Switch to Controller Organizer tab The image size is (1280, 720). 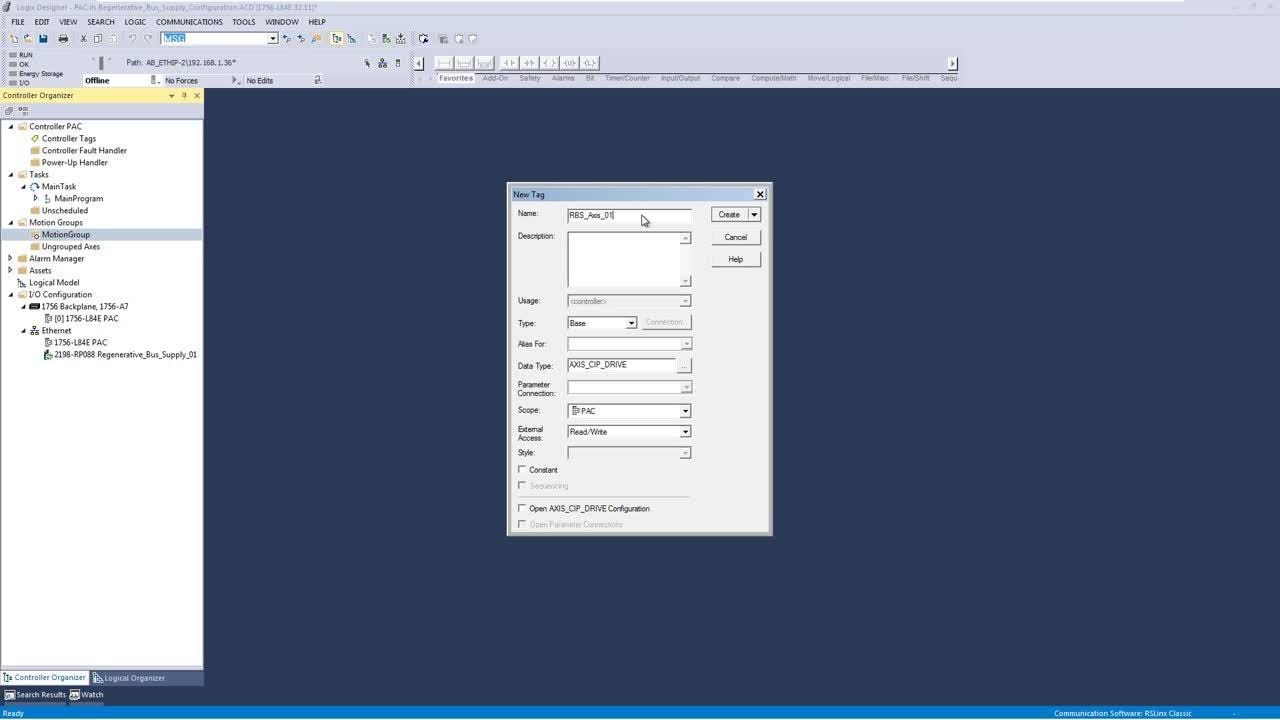coord(45,678)
